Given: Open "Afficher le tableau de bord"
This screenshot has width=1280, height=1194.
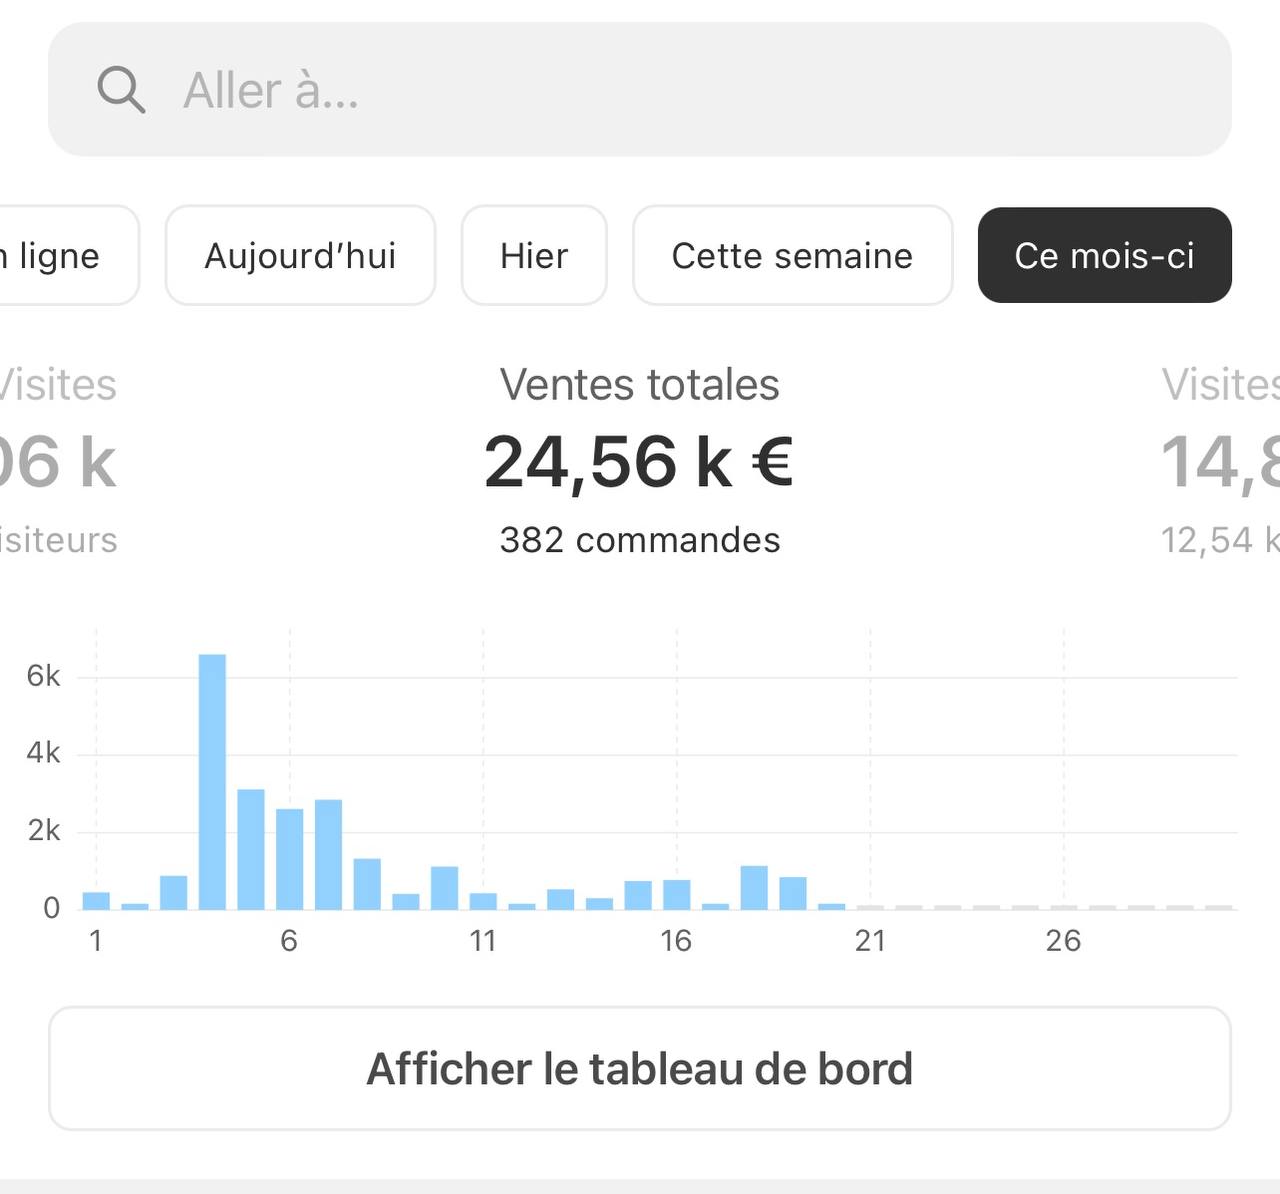Looking at the screenshot, I should point(640,1068).
